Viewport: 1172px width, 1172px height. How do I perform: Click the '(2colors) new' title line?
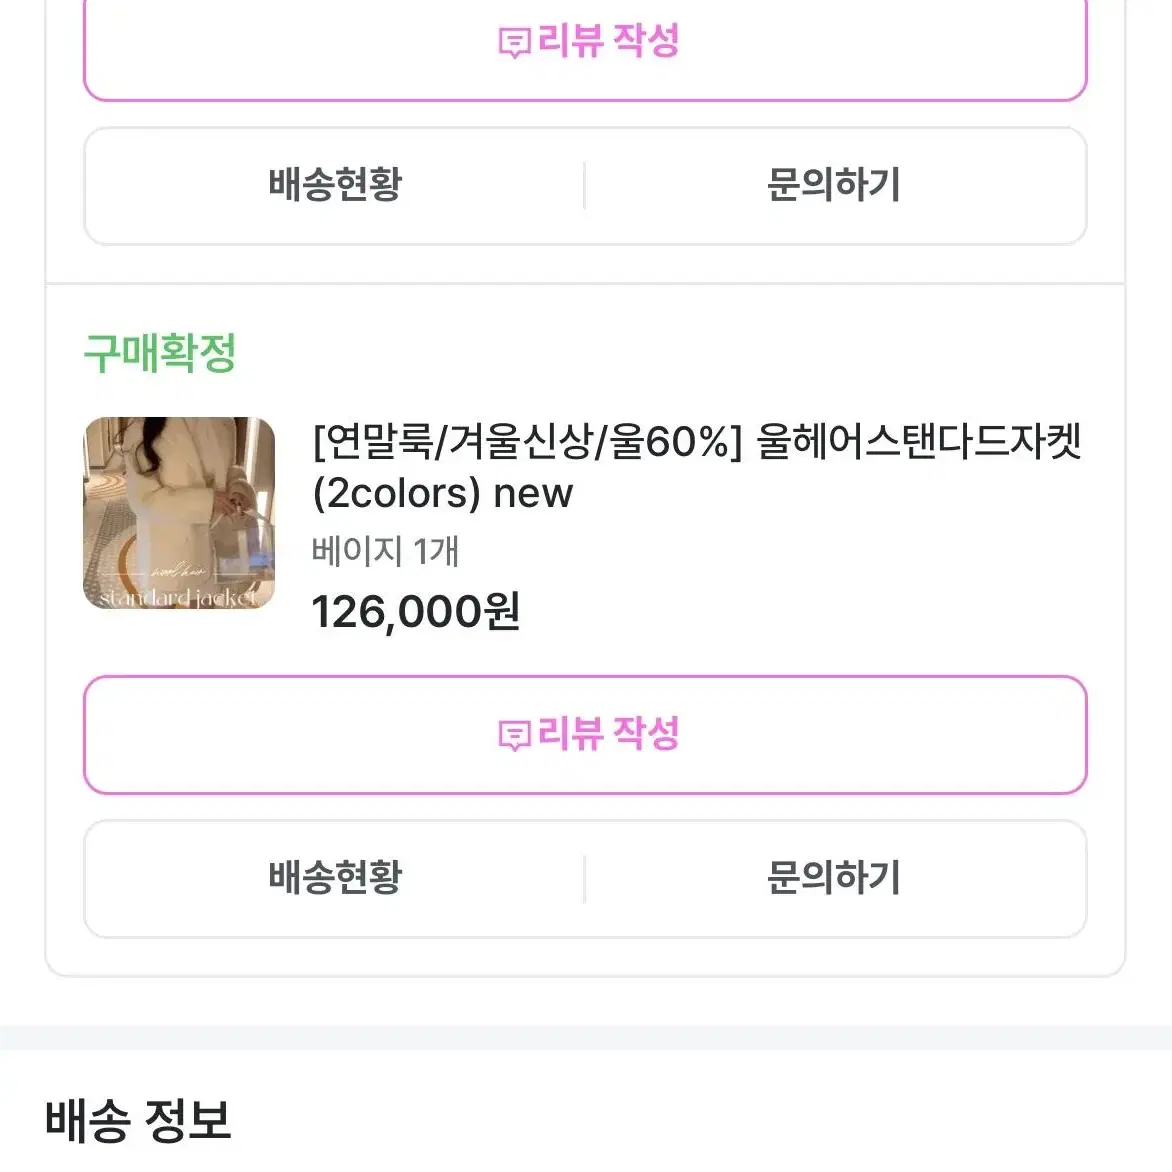point(442,493)
